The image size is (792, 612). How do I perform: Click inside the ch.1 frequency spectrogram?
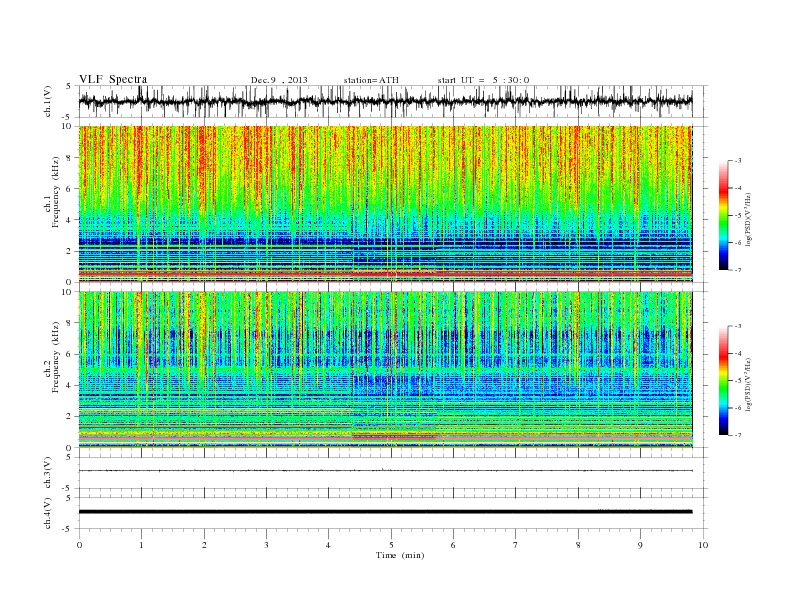[385, 204]
